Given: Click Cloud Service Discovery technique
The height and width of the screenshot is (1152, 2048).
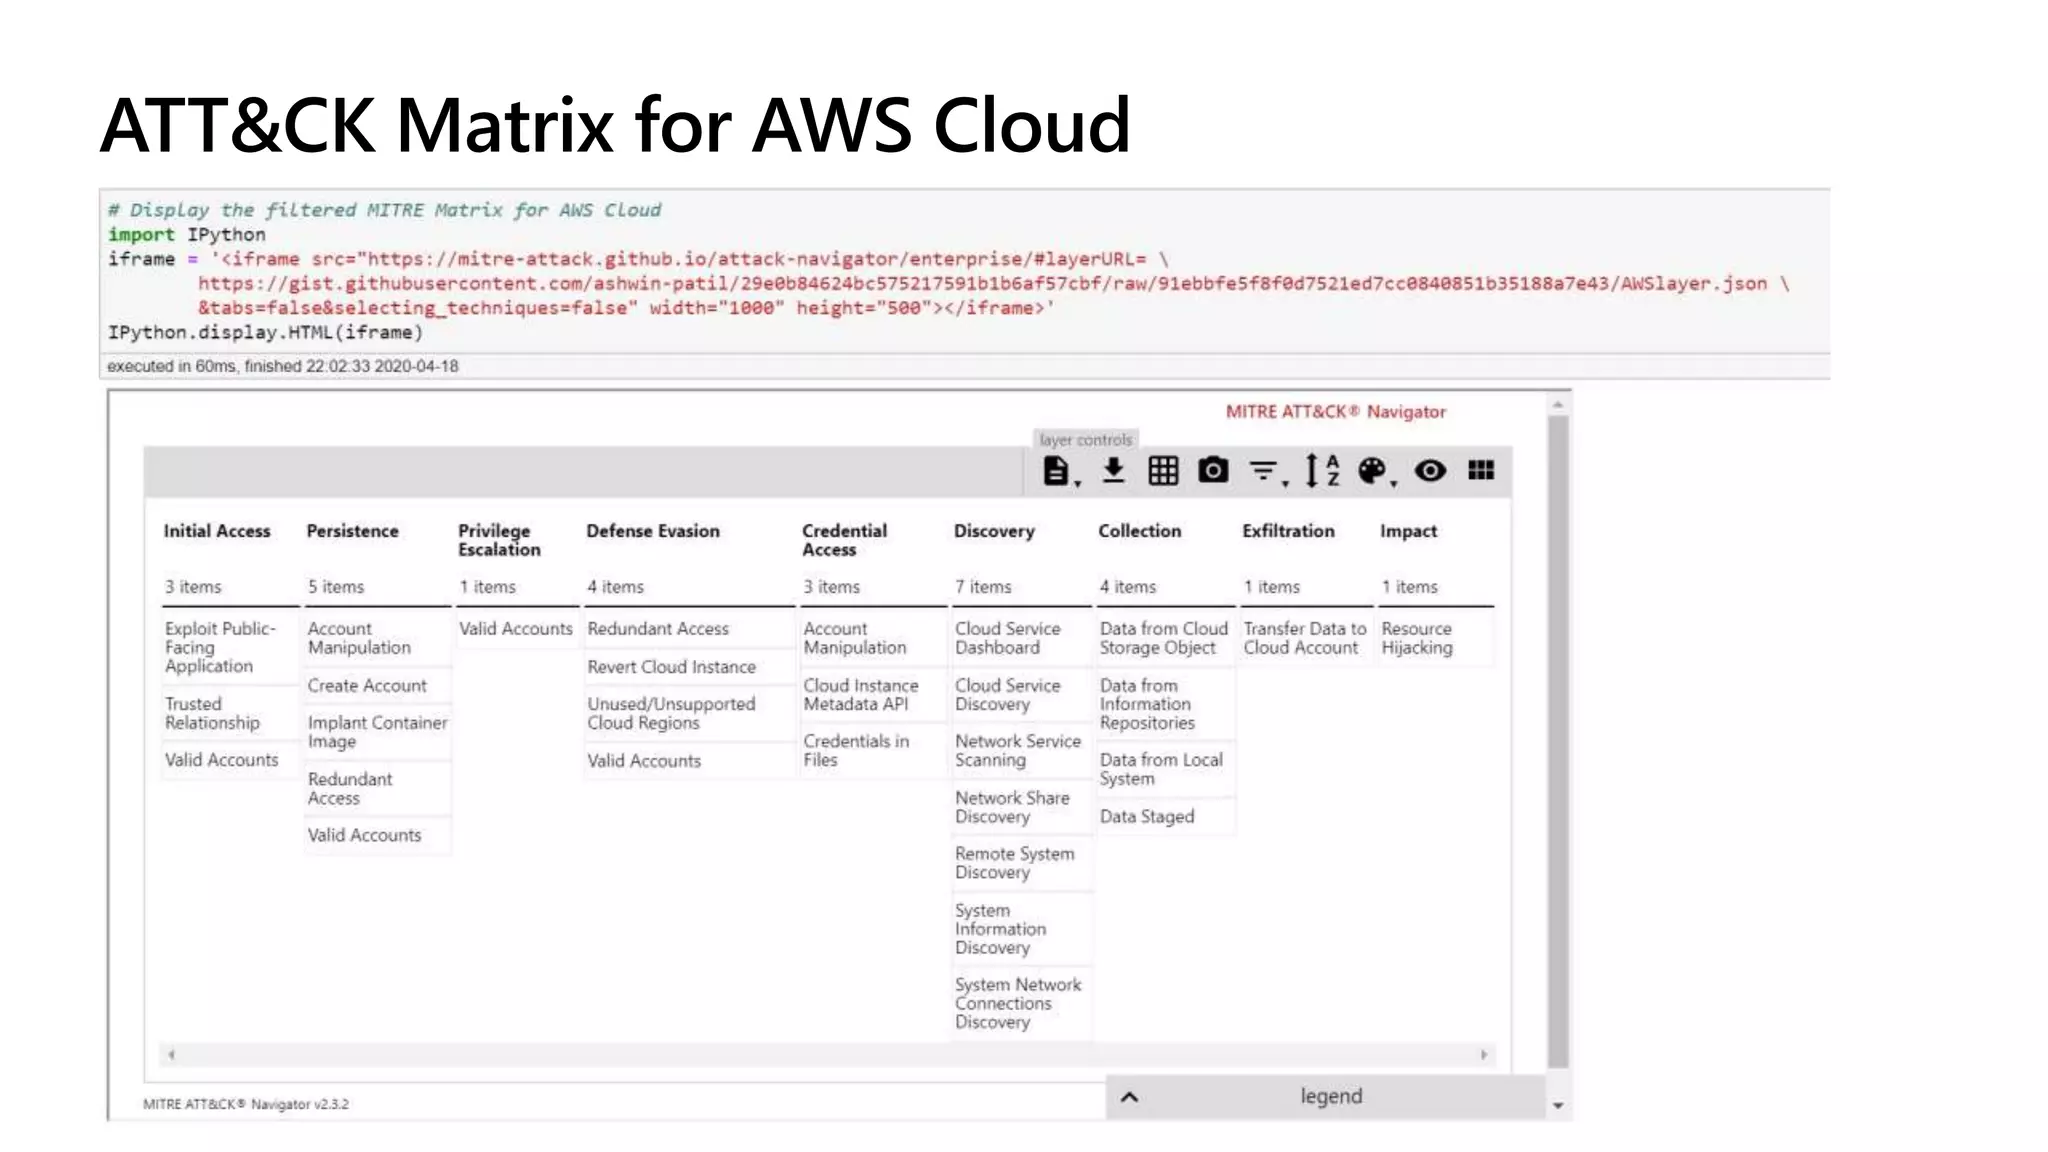Looking at the screenshot, I should [1021, 695].
